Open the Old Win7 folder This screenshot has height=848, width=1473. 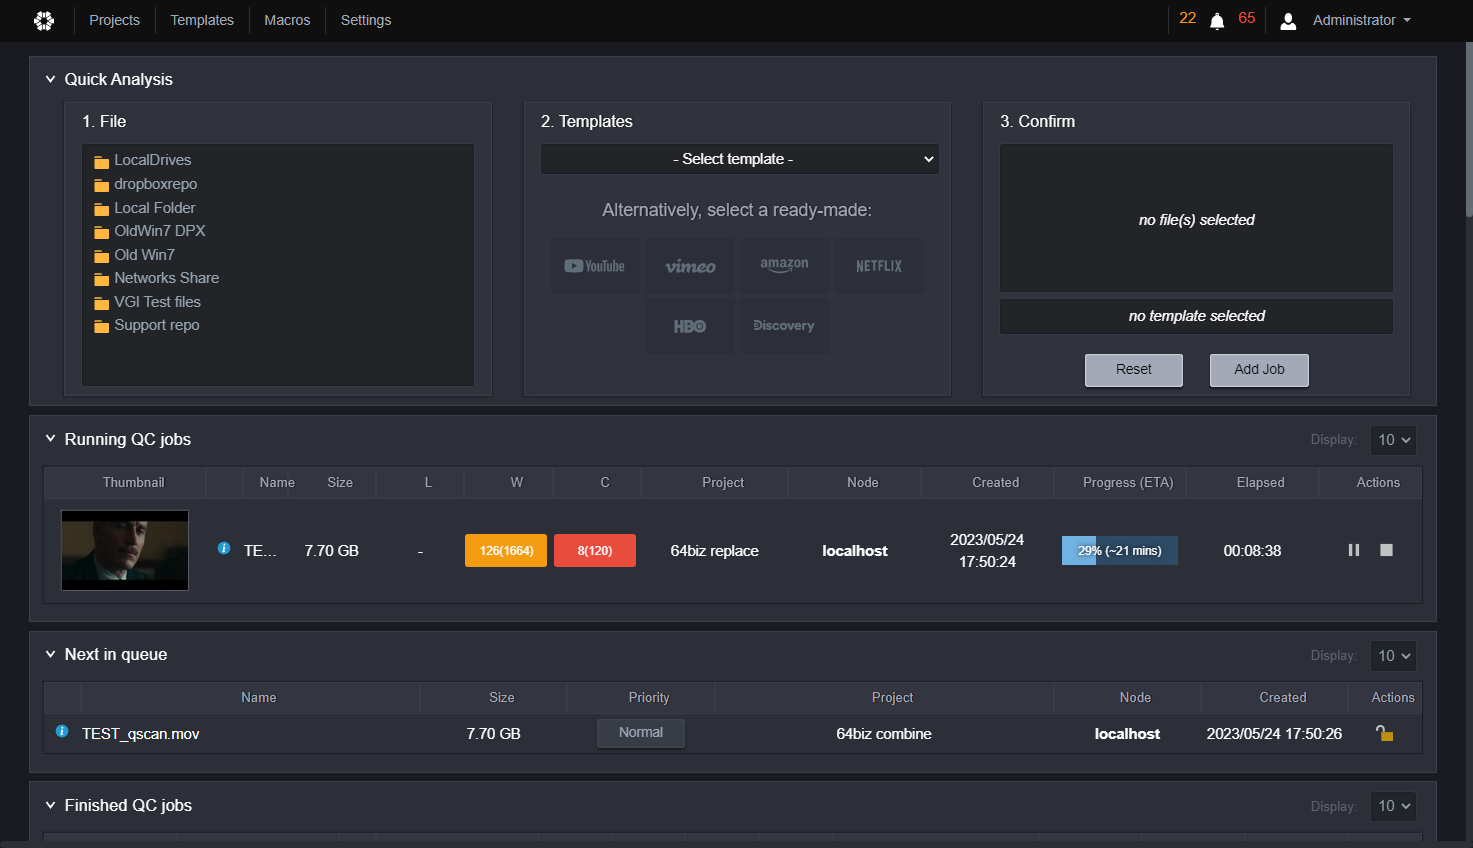[x=134, y=255]
